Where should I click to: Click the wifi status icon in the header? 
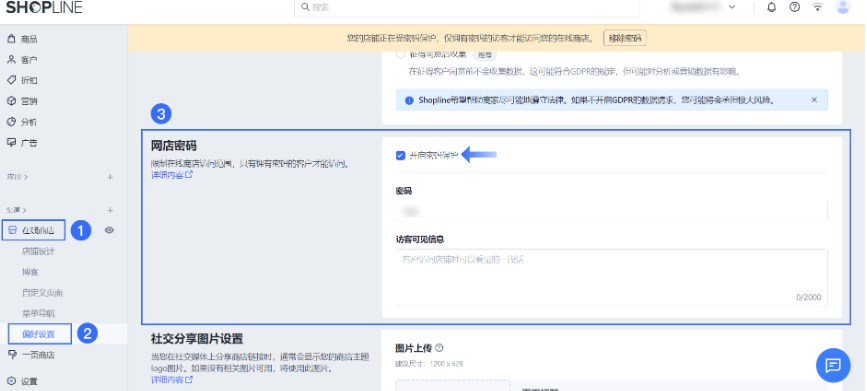(817, 7)
